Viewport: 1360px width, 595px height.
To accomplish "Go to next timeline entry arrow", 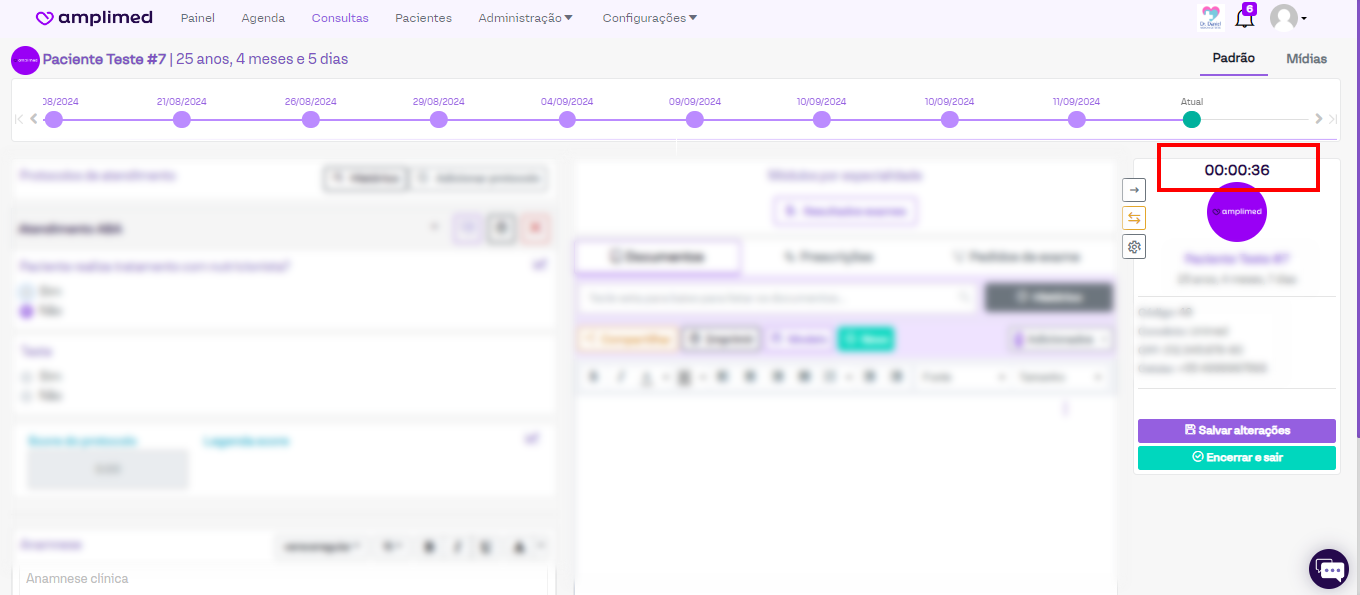I will 1319,119.
